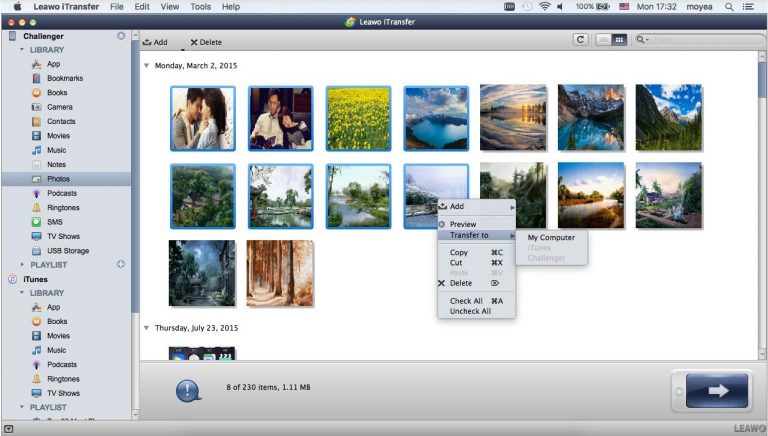Choose Check All in context menu
Screen dimensions: 768x436
point(477,301)
